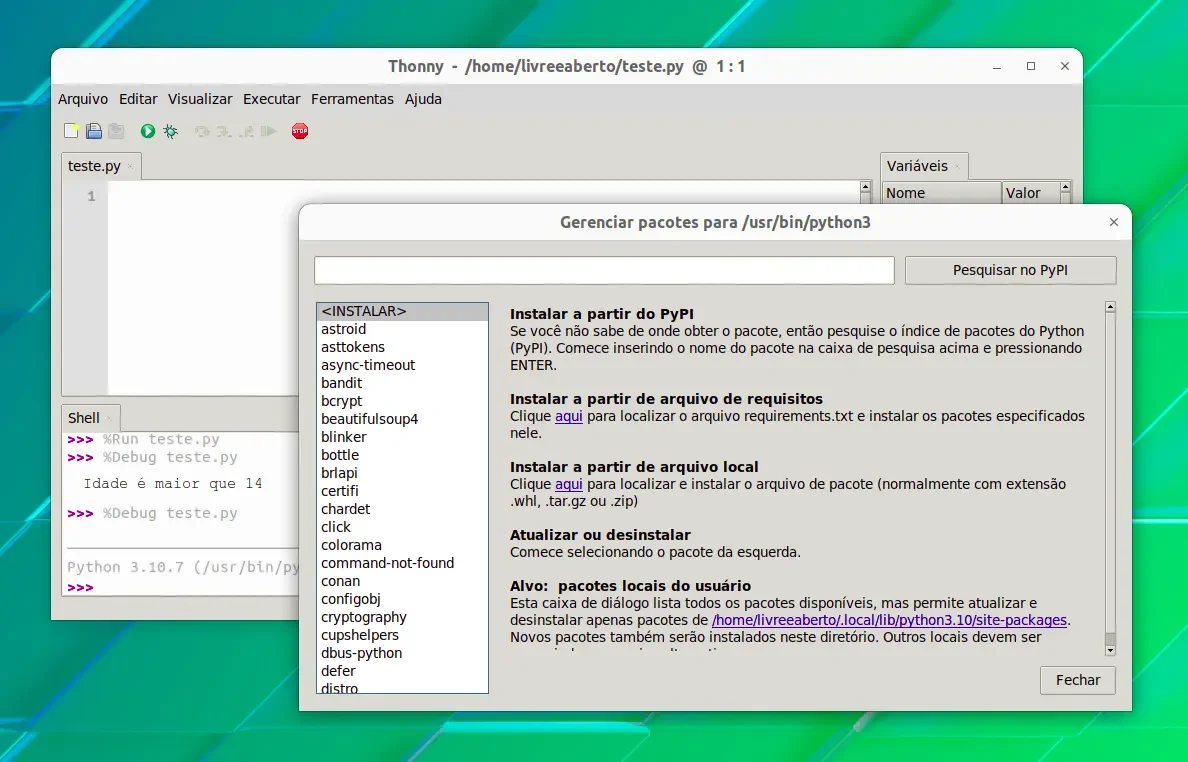
Task: Select chardet in the package list
Action: (x=402, y=509)
